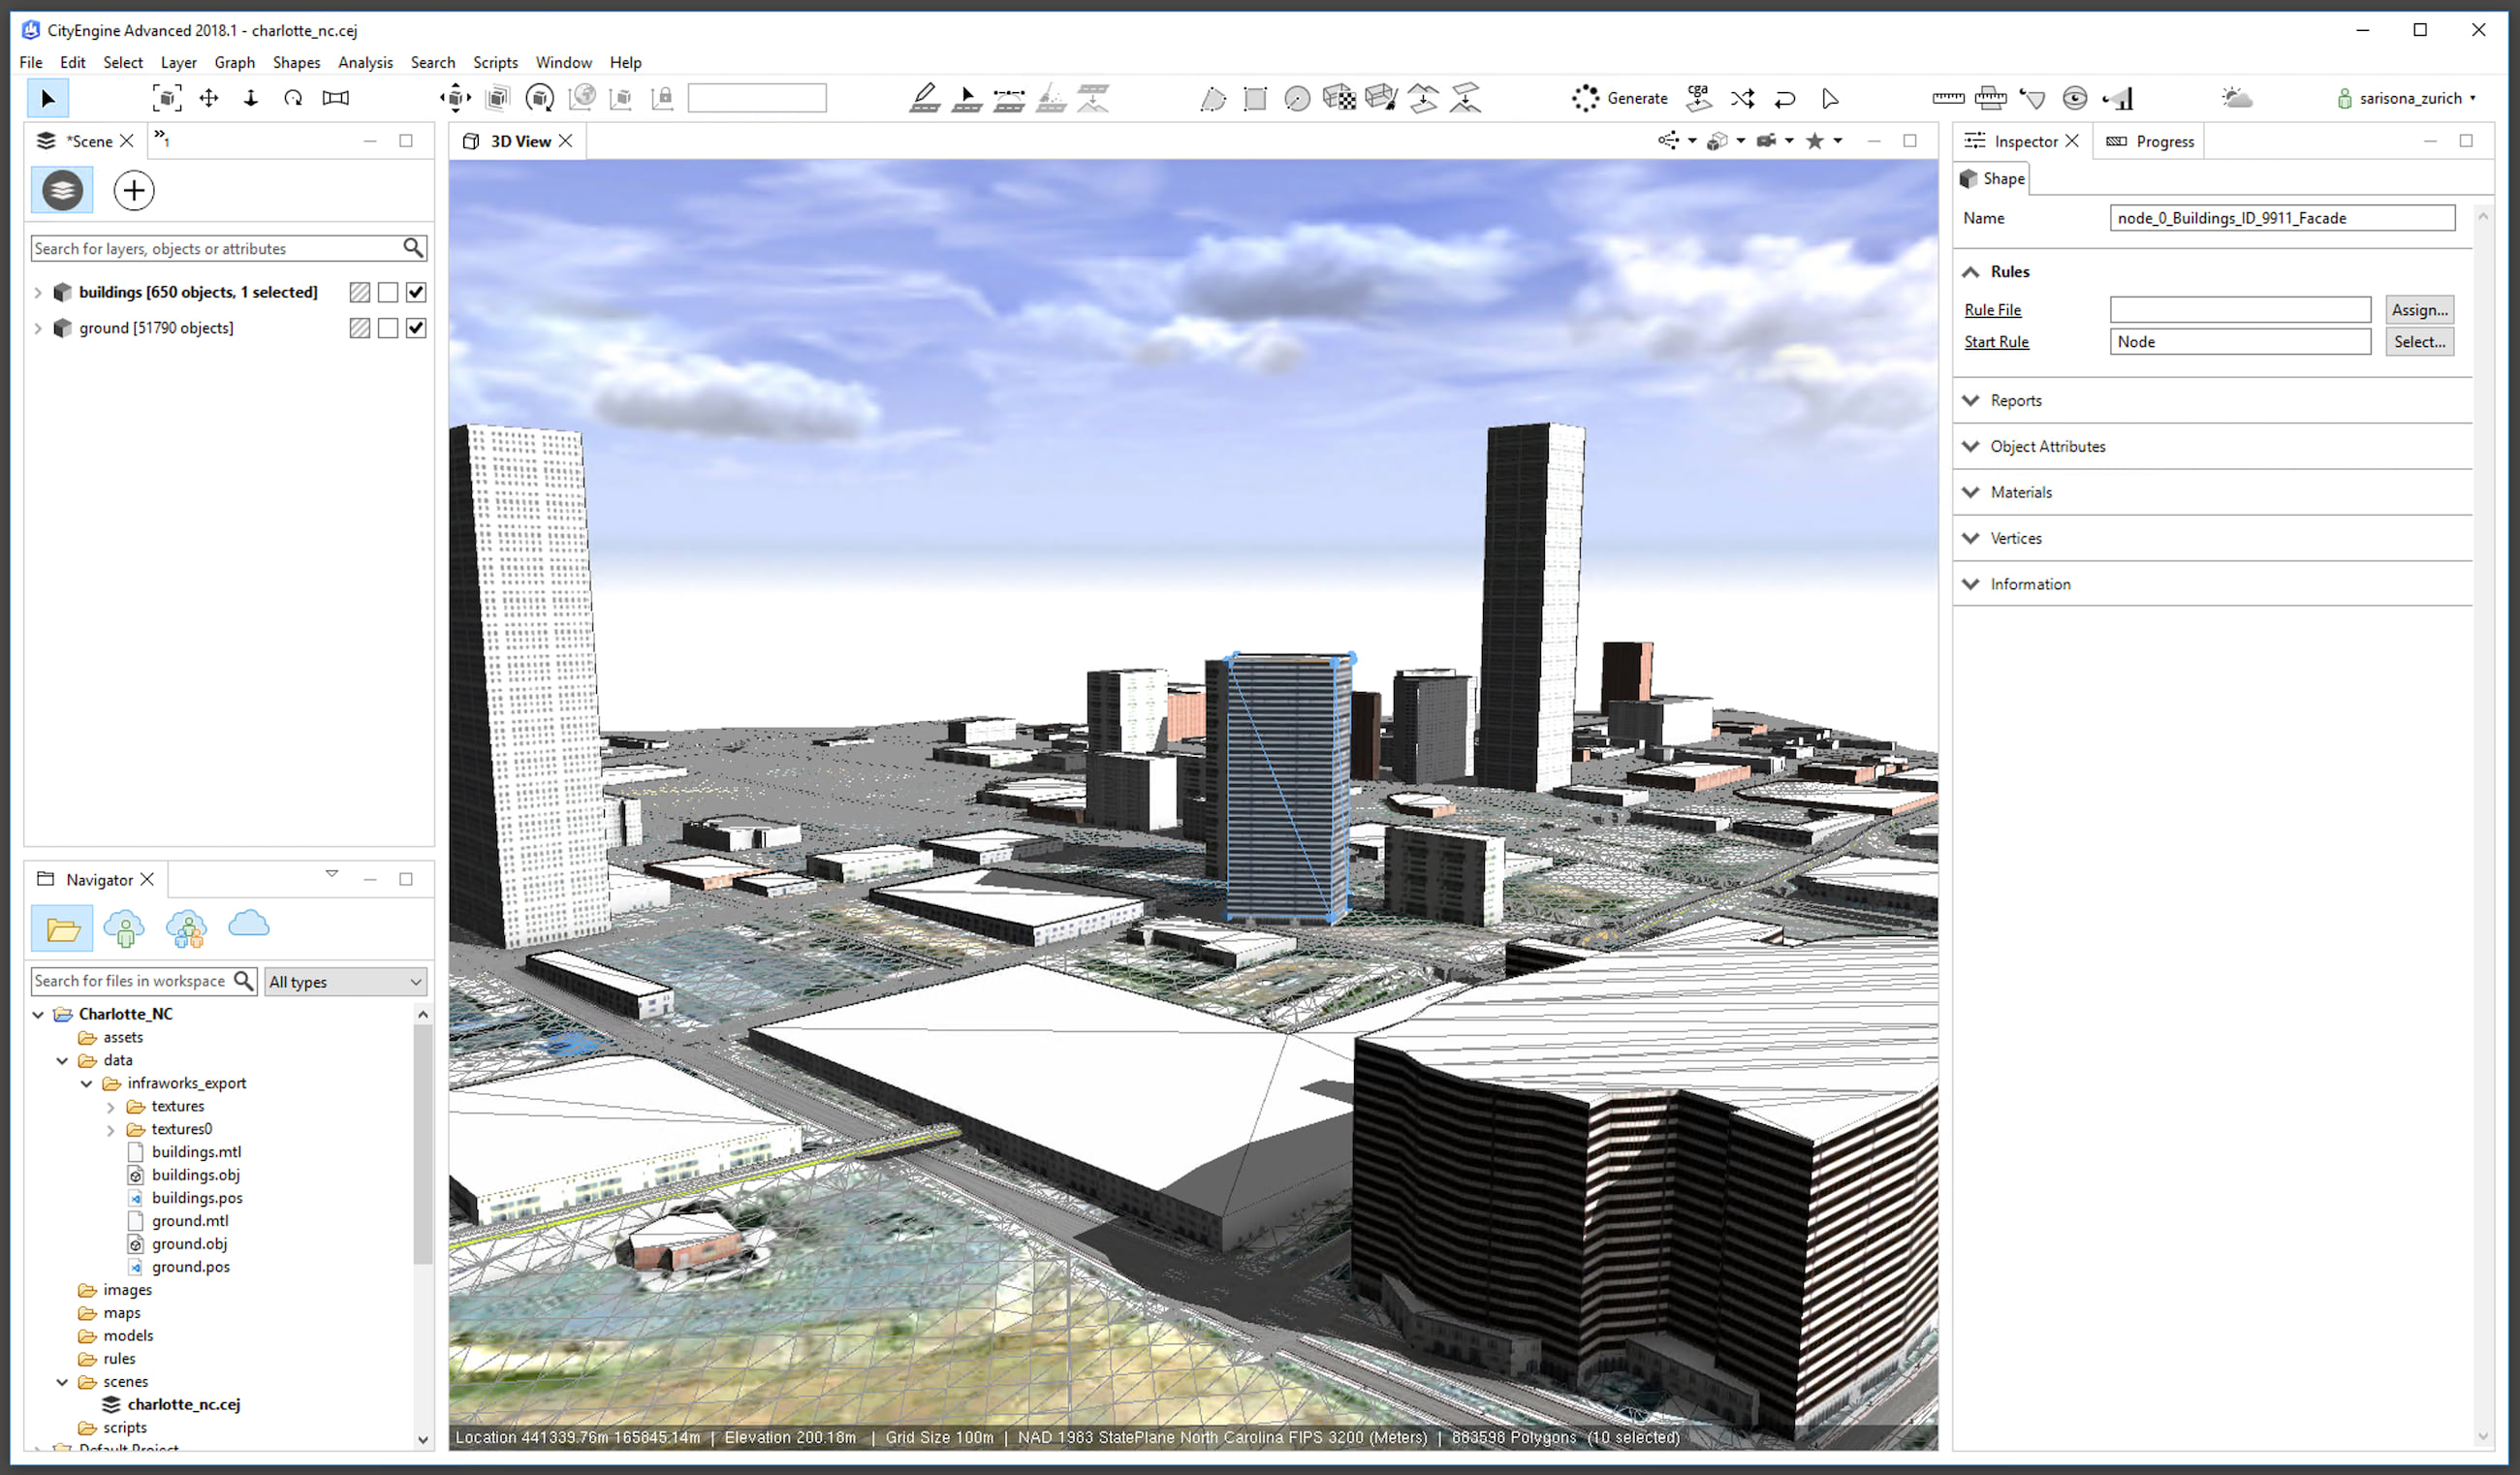This screenshot has height=1475, width=2520.
Task: Expand the Object Attributes section
Action: pos(2047,446)
